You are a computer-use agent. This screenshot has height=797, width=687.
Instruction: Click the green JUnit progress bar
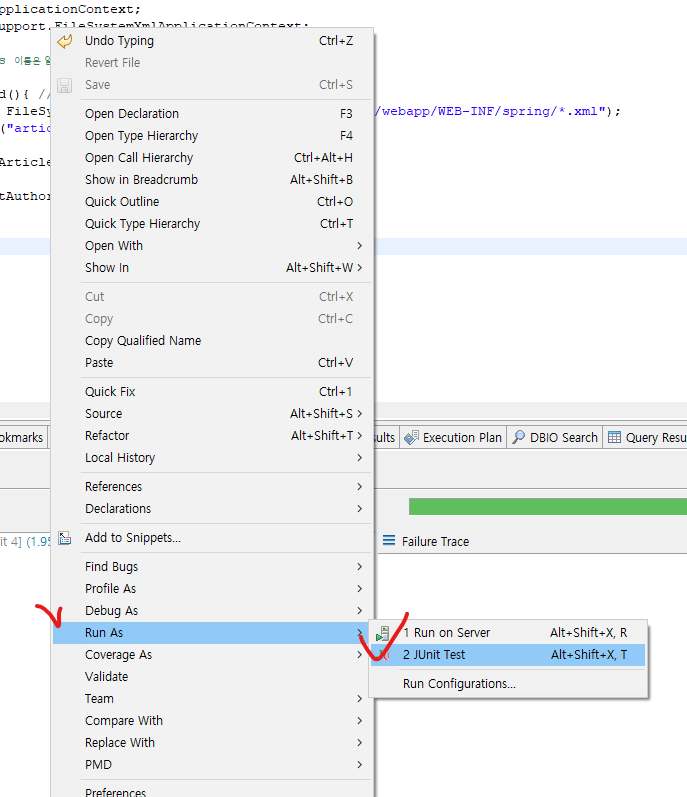(x=547, y=507)
